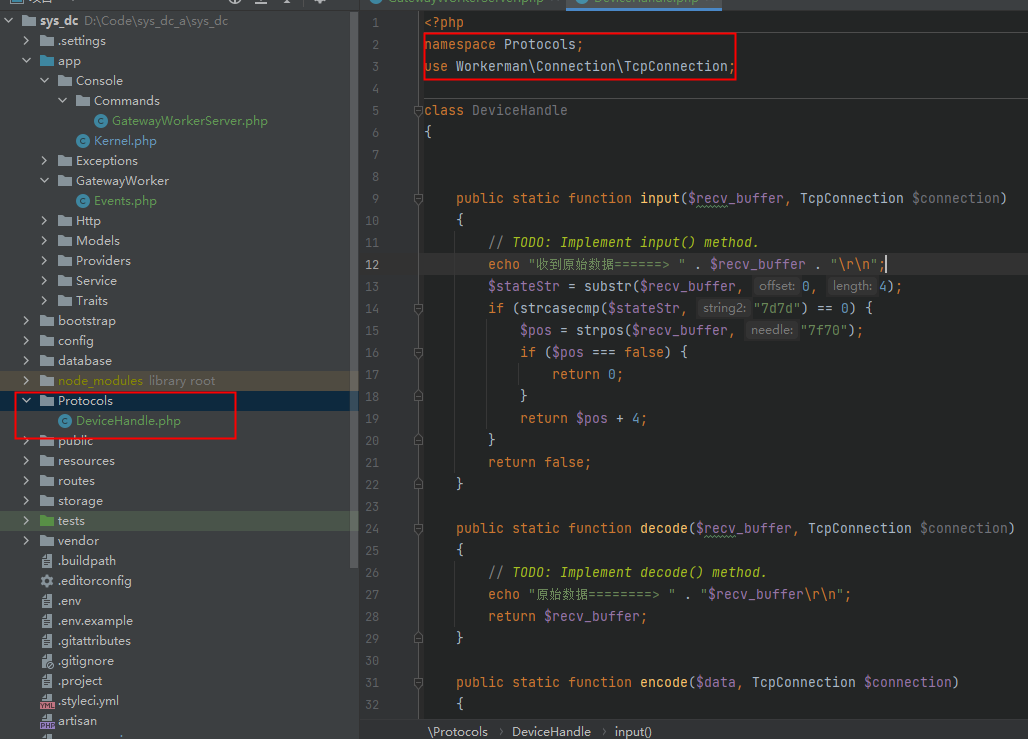Fold the decode function at line 24
The height and width of the screenshot is (739, 1028).
pyautogui.click(x=418, y=529)
